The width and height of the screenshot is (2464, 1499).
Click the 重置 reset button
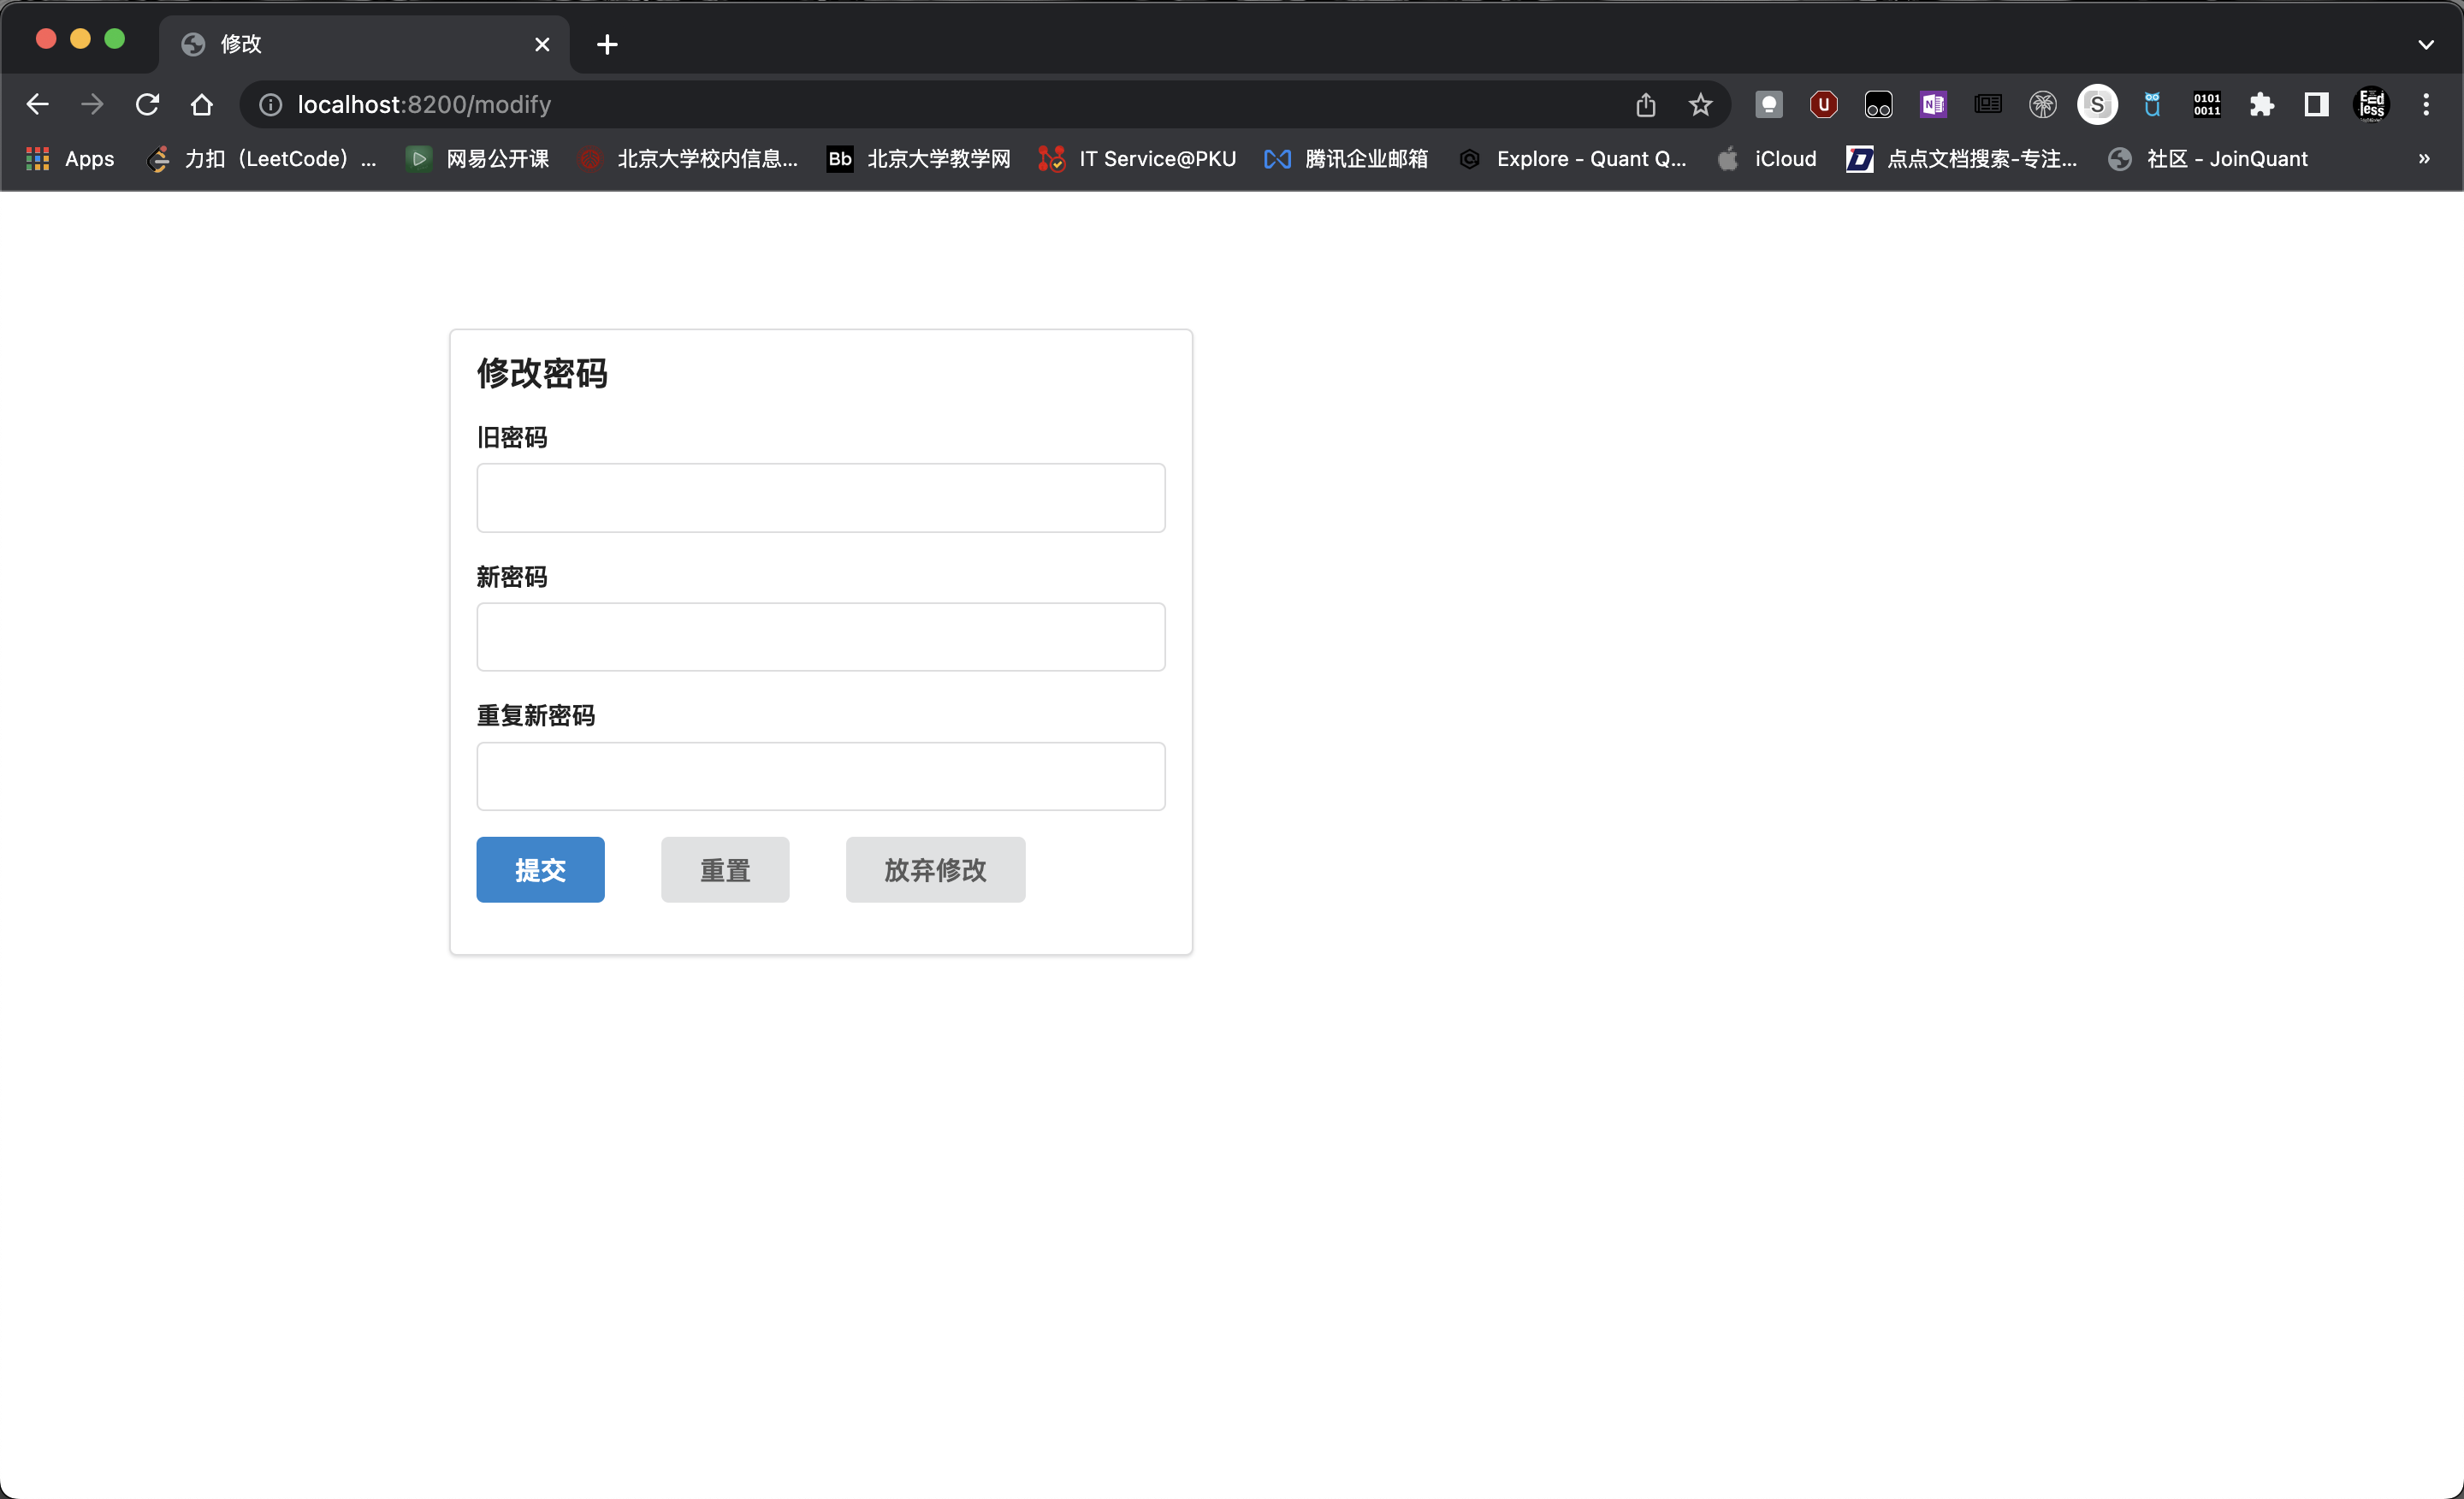coord(724,869)
